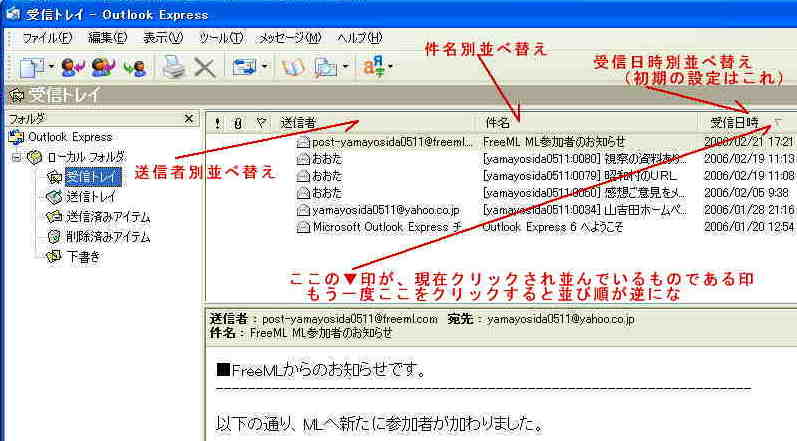
Task: Sort by priority (!) column header
Action: [218, 123]
